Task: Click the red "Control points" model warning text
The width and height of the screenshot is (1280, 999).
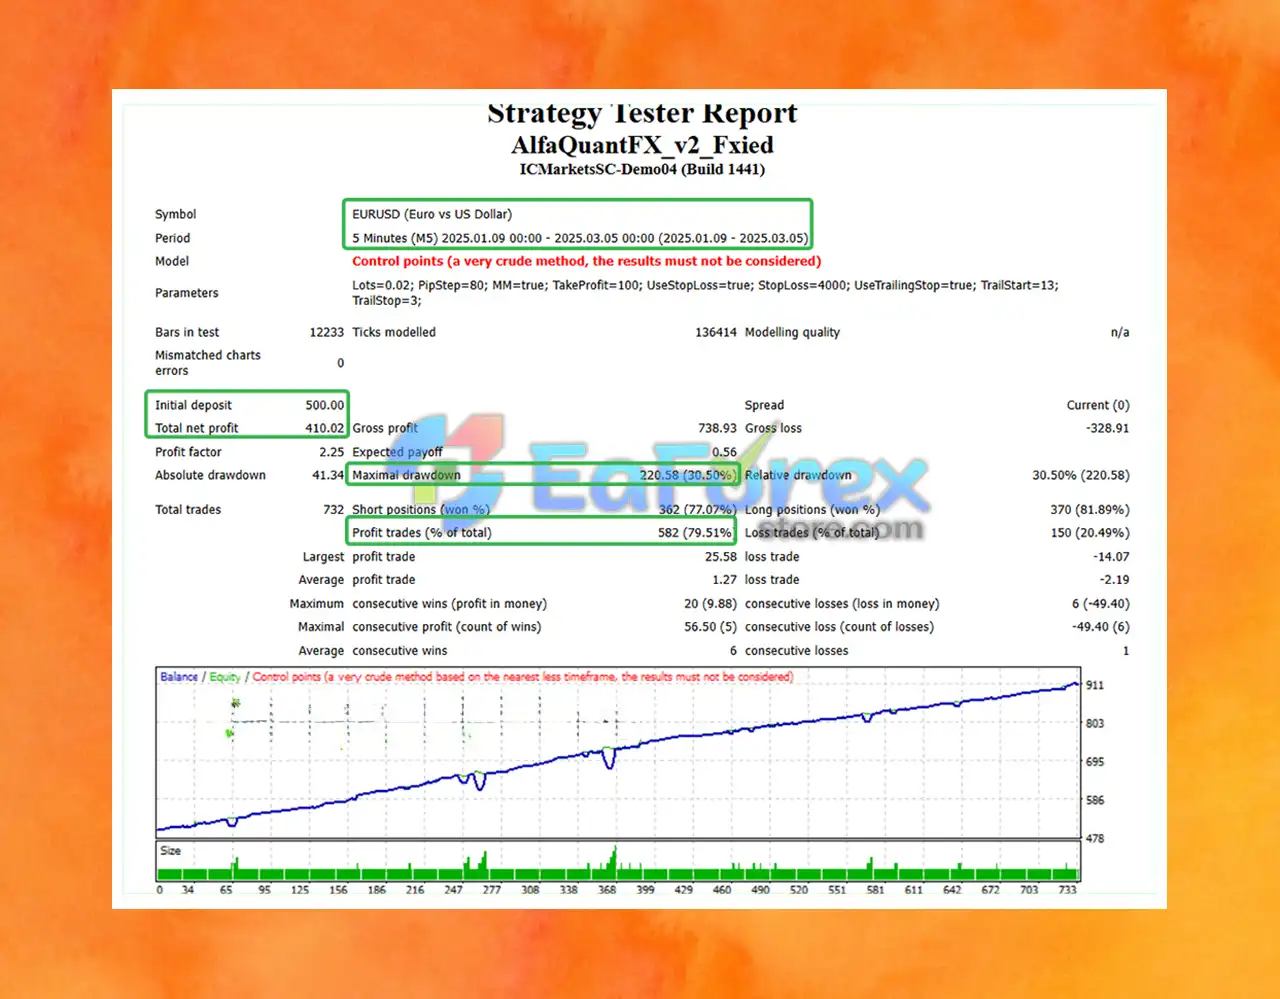Action: tap(587, 261)
